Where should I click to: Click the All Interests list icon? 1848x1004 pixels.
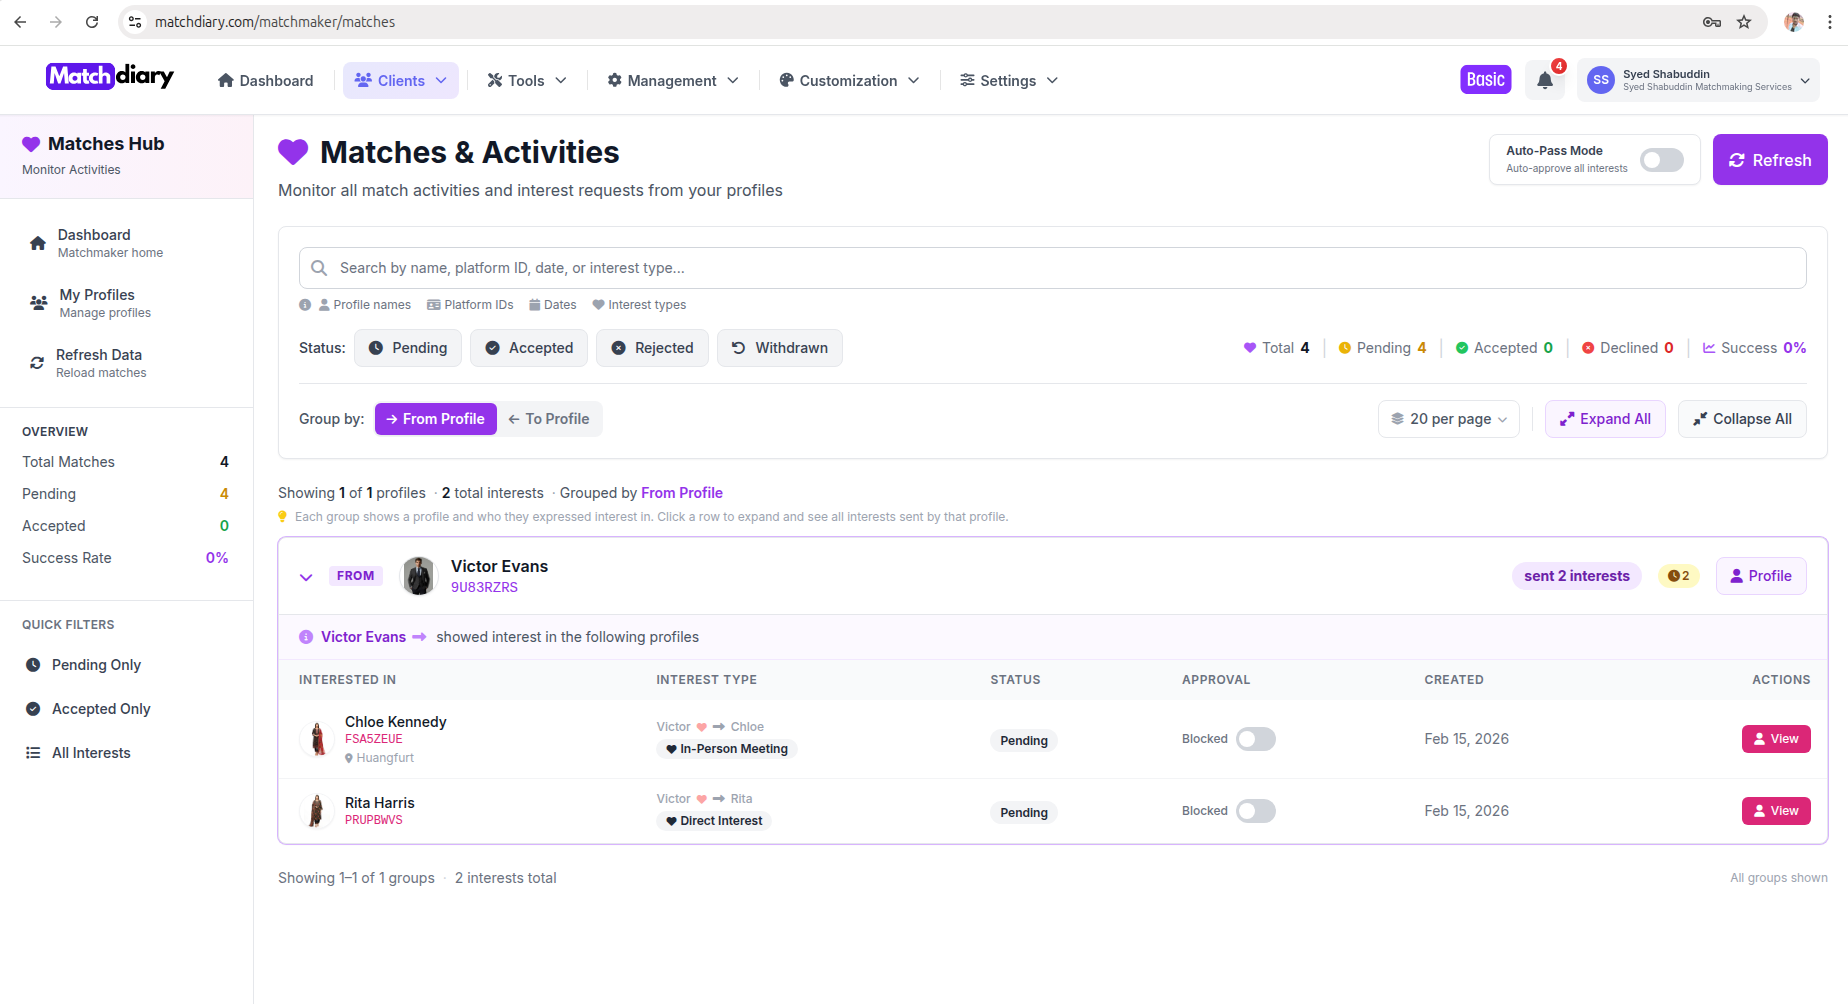tap(33, 752)
